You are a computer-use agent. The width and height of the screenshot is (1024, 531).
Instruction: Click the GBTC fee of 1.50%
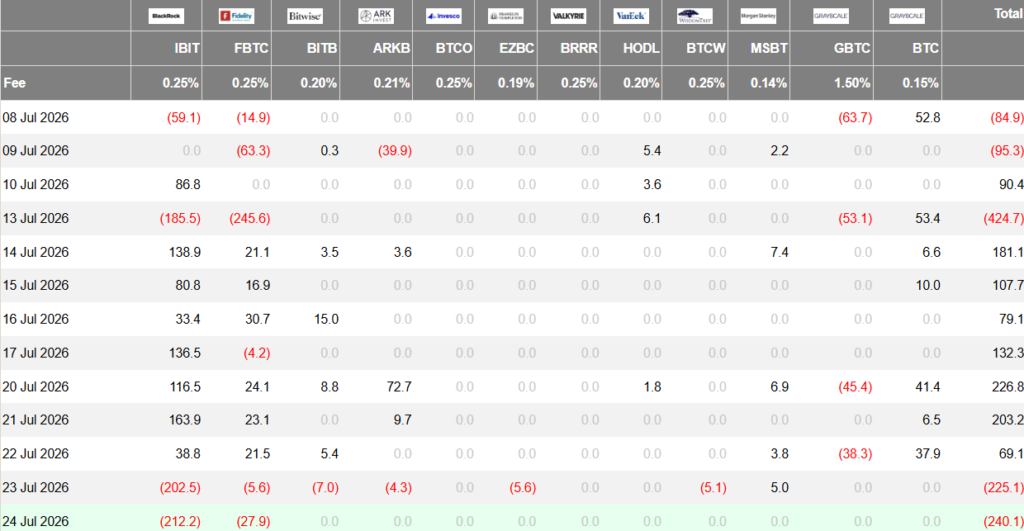(852, 83)
